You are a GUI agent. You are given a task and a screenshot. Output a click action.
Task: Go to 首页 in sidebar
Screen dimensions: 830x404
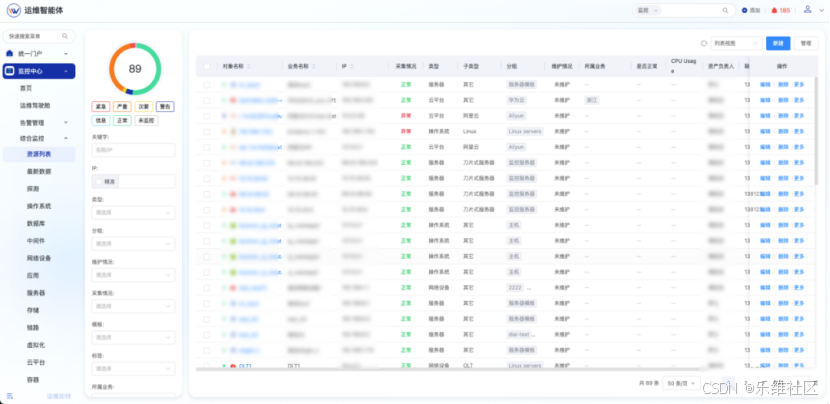(26, 88)
